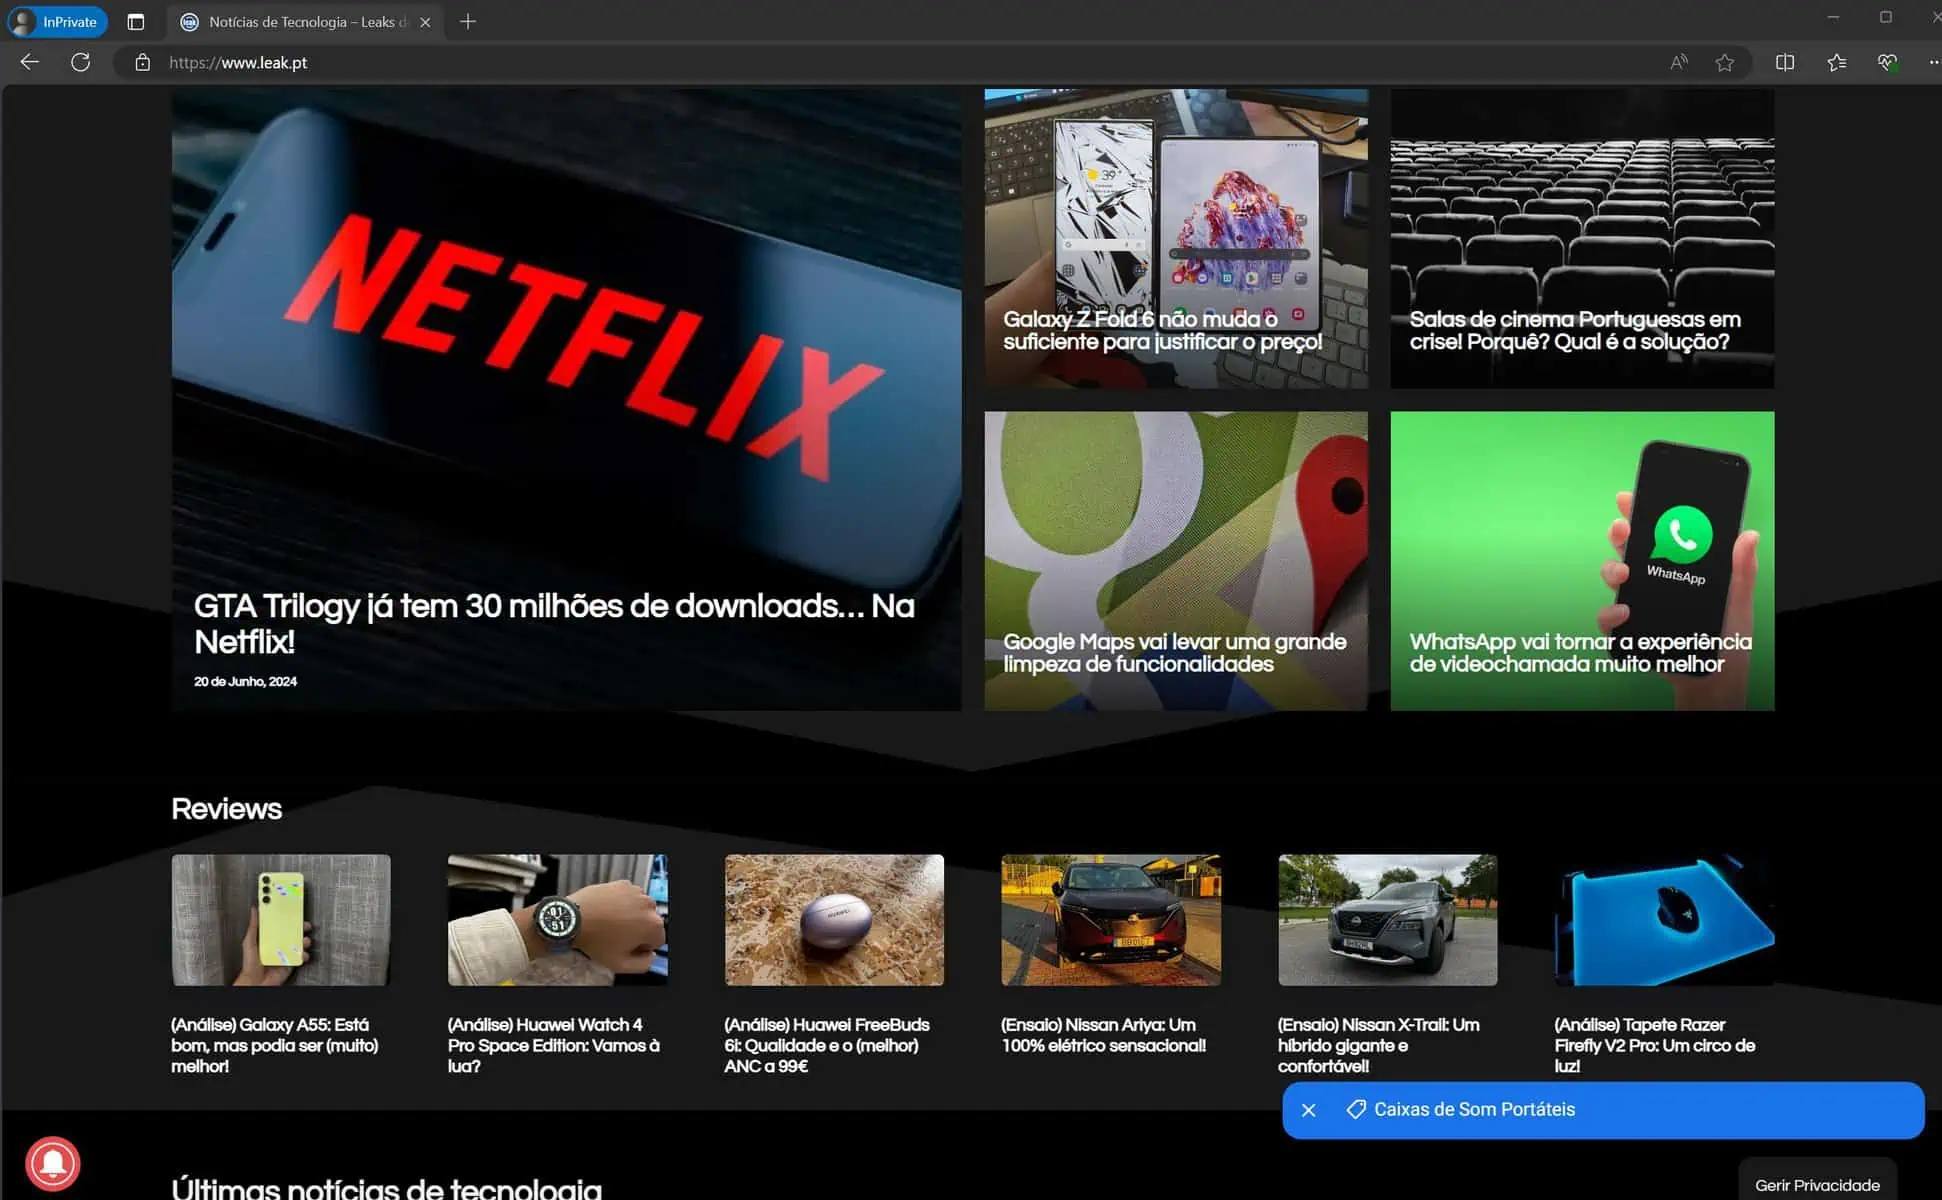Viewport: 1942px width, 1200px height.
Task: Dismiss the Caixas de Som Portáteis banner
Action: [x=1309, y=1110]
